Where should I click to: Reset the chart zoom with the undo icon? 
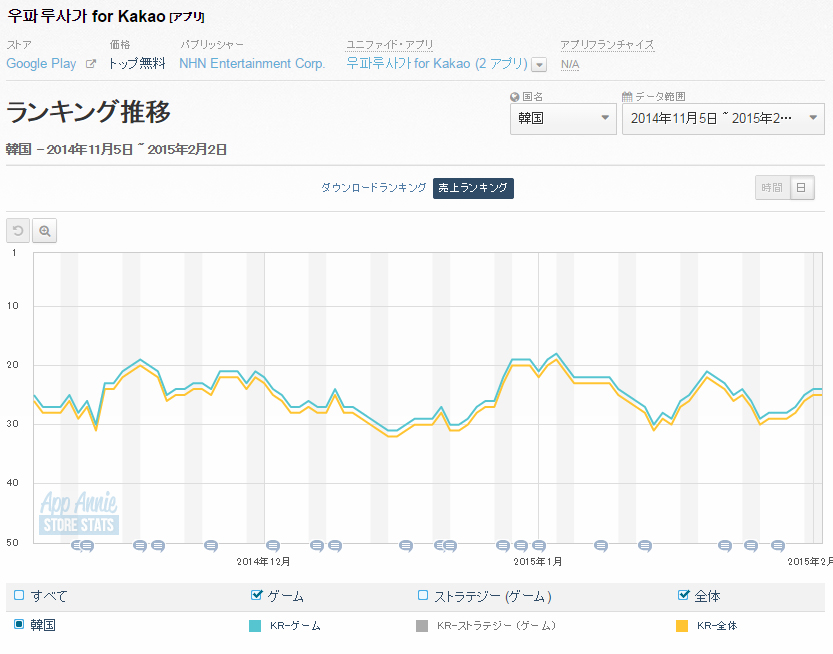click(18, 231)
